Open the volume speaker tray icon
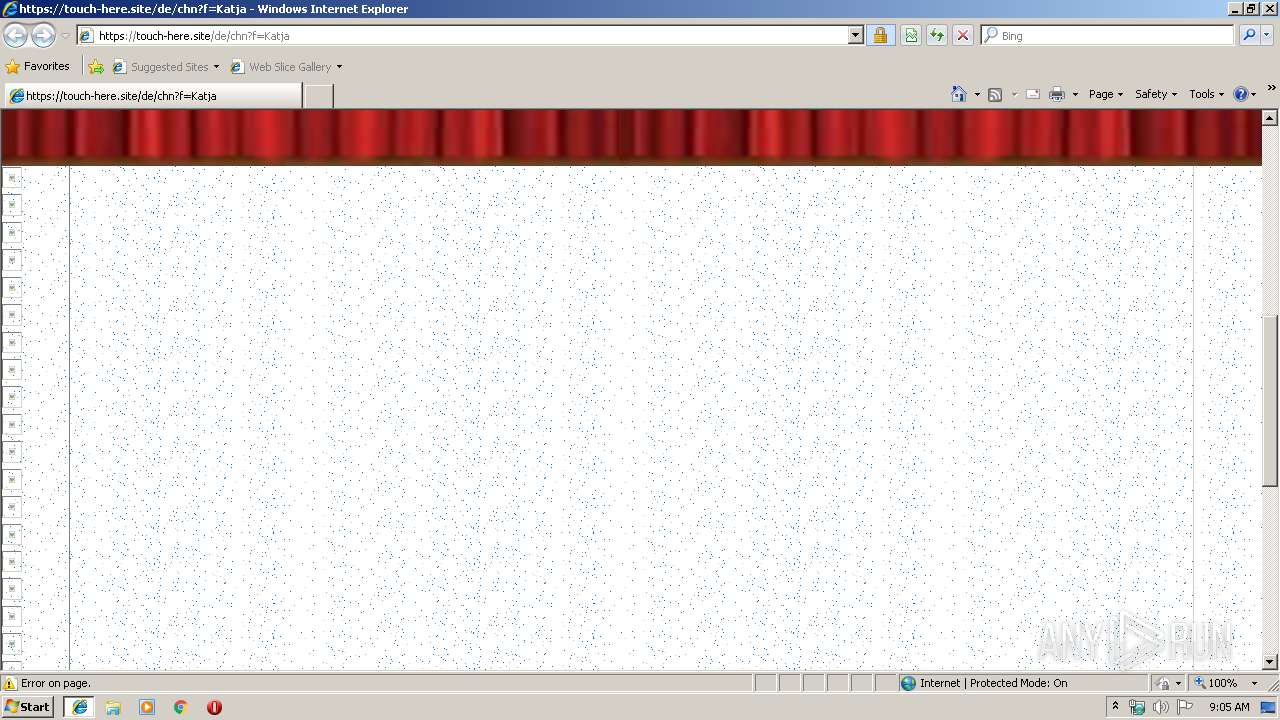 coord(1160,707)
